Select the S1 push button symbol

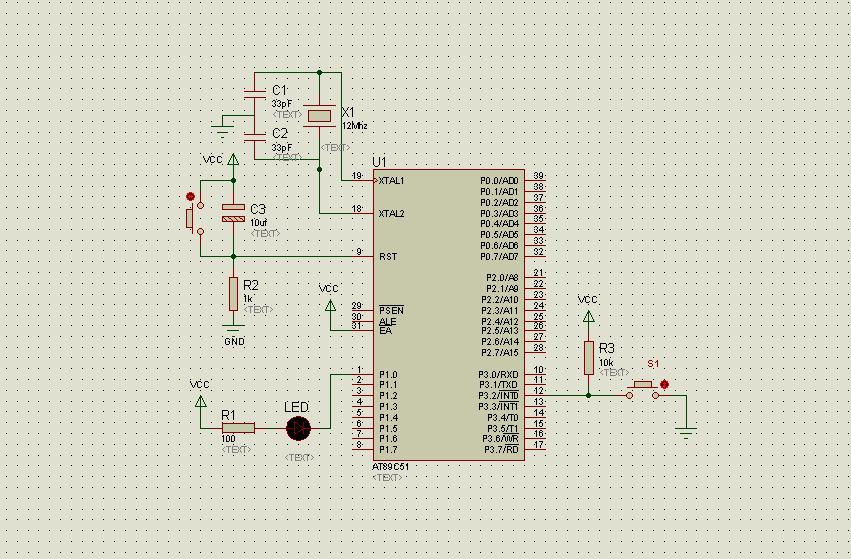643,390
